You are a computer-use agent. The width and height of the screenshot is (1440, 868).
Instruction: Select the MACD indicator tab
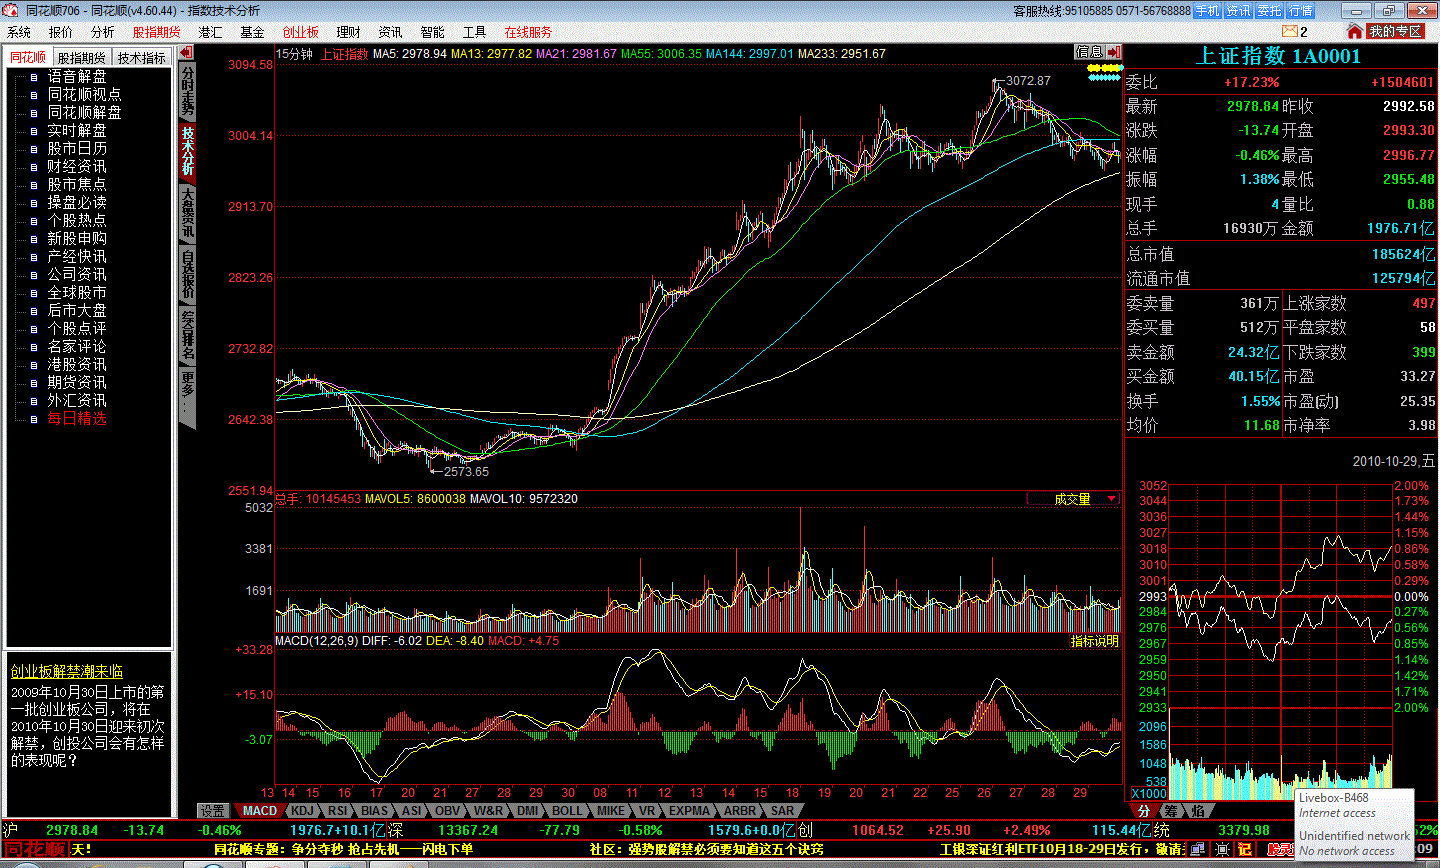260,811
